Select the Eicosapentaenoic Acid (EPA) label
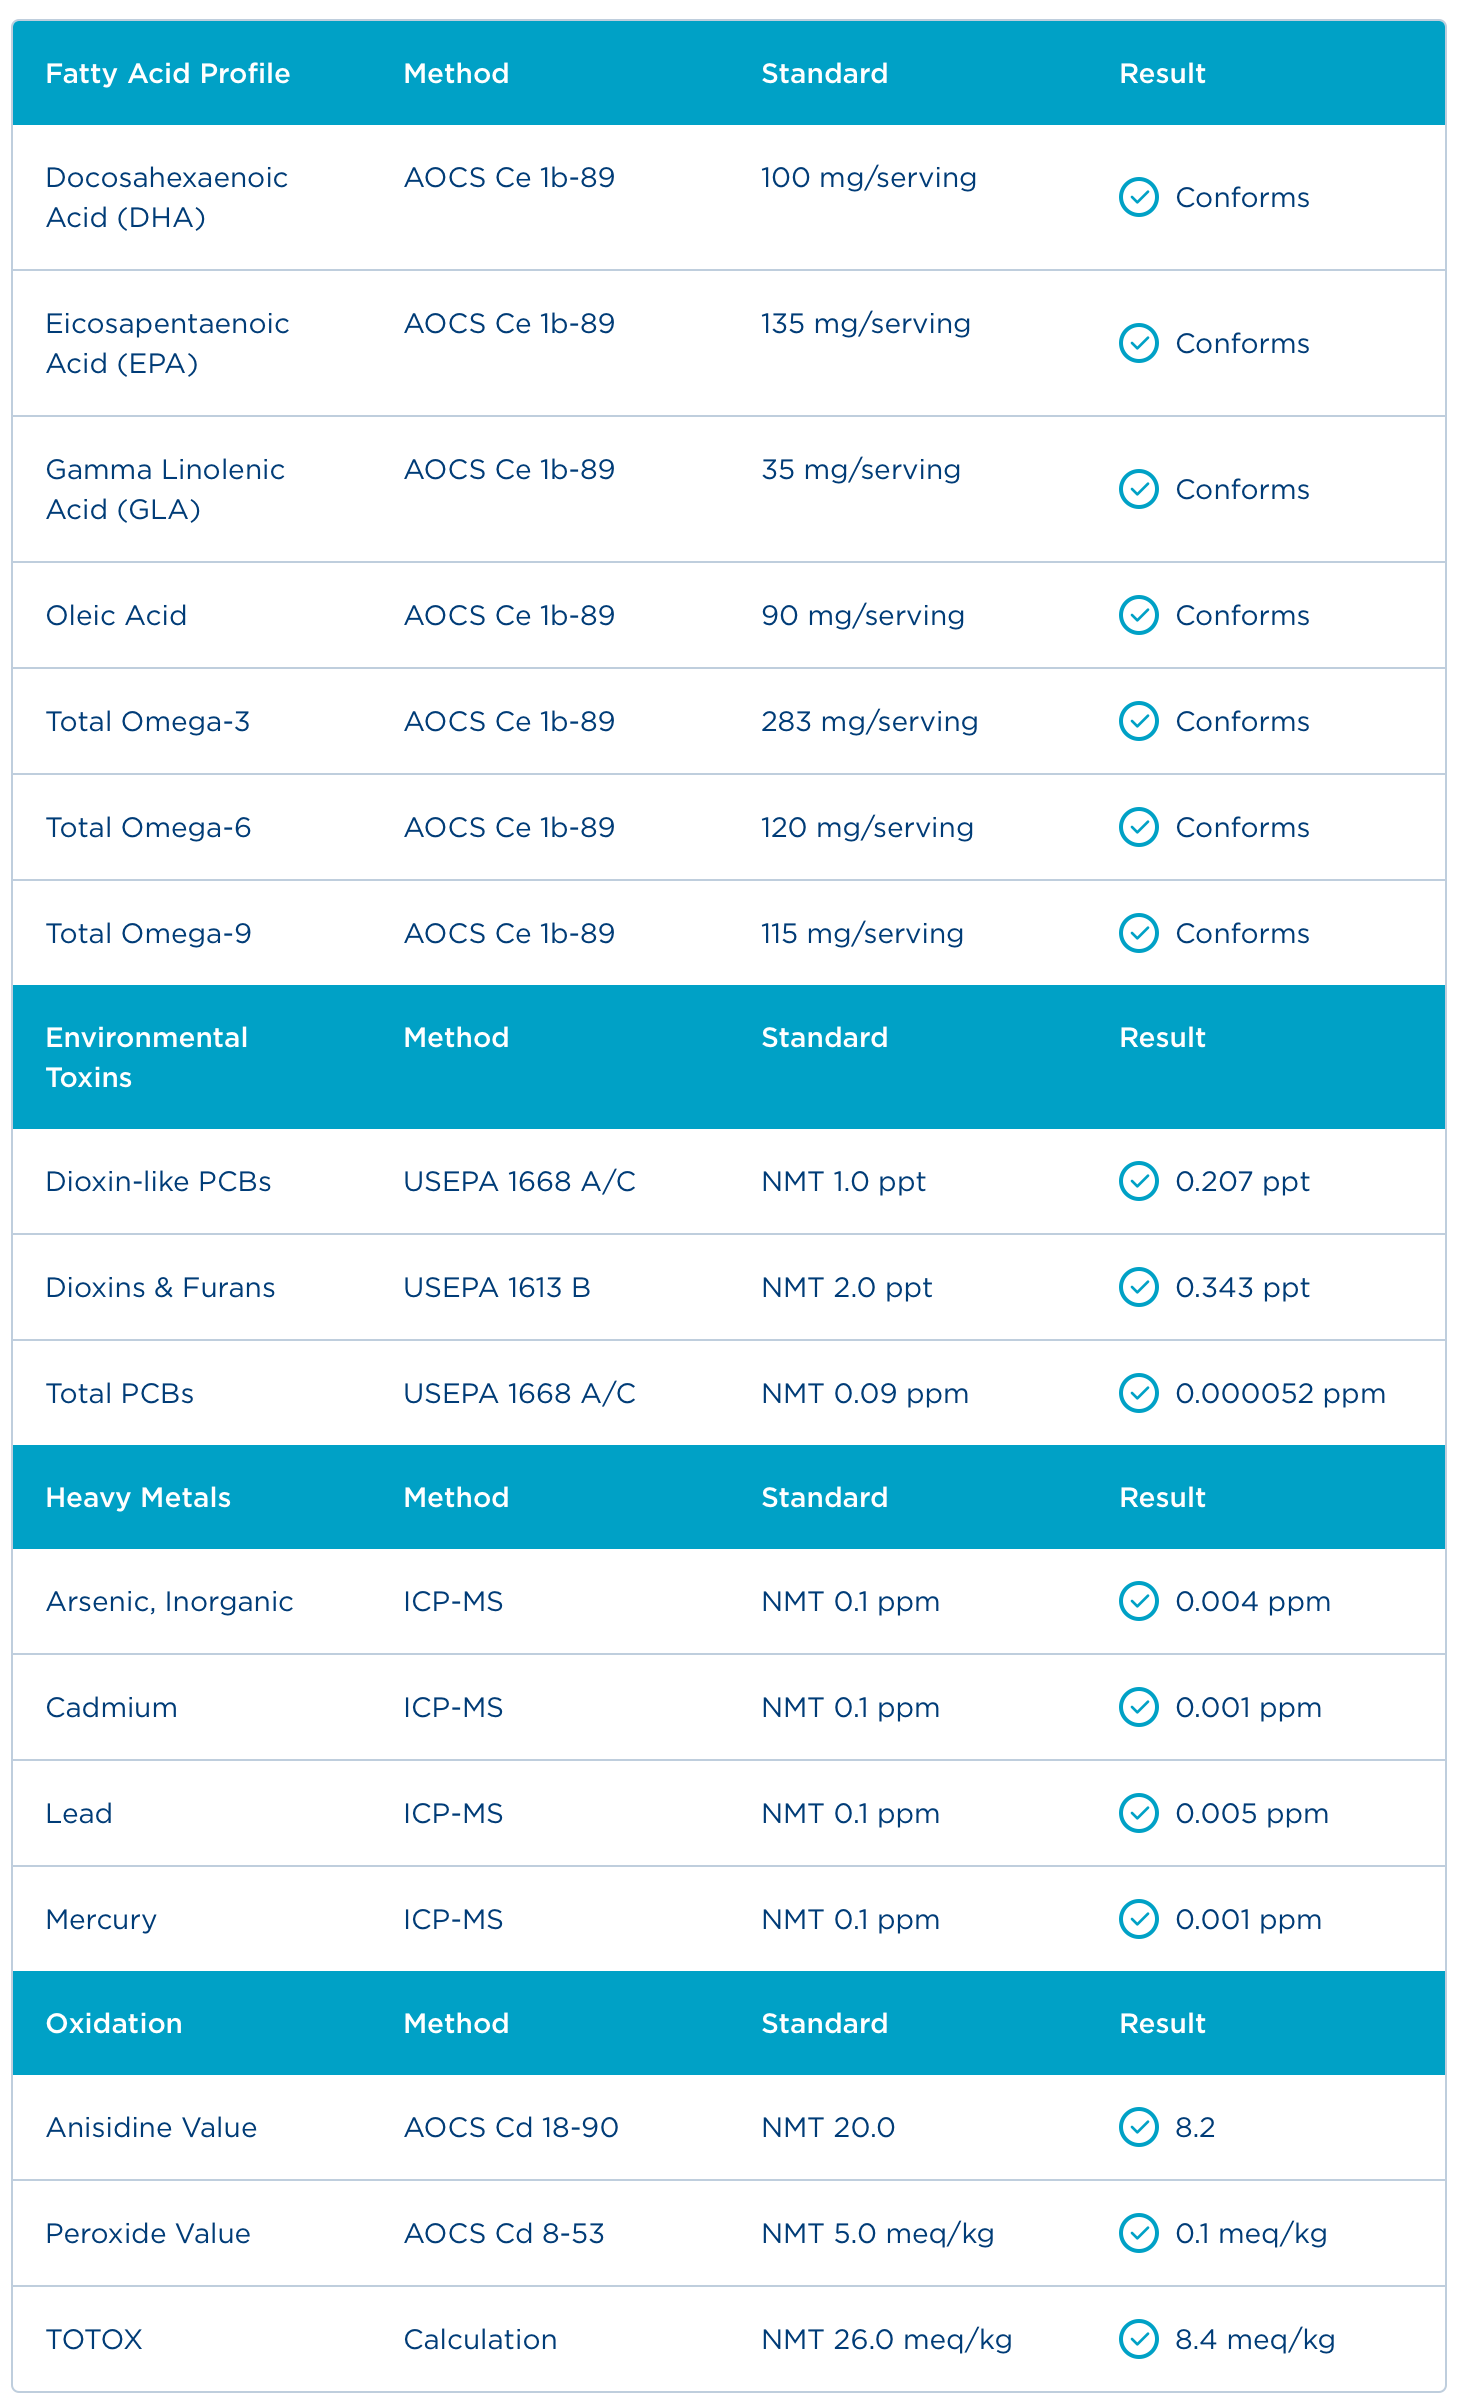The height and width of the screenshot is (2408, 1460). (167, 343)
